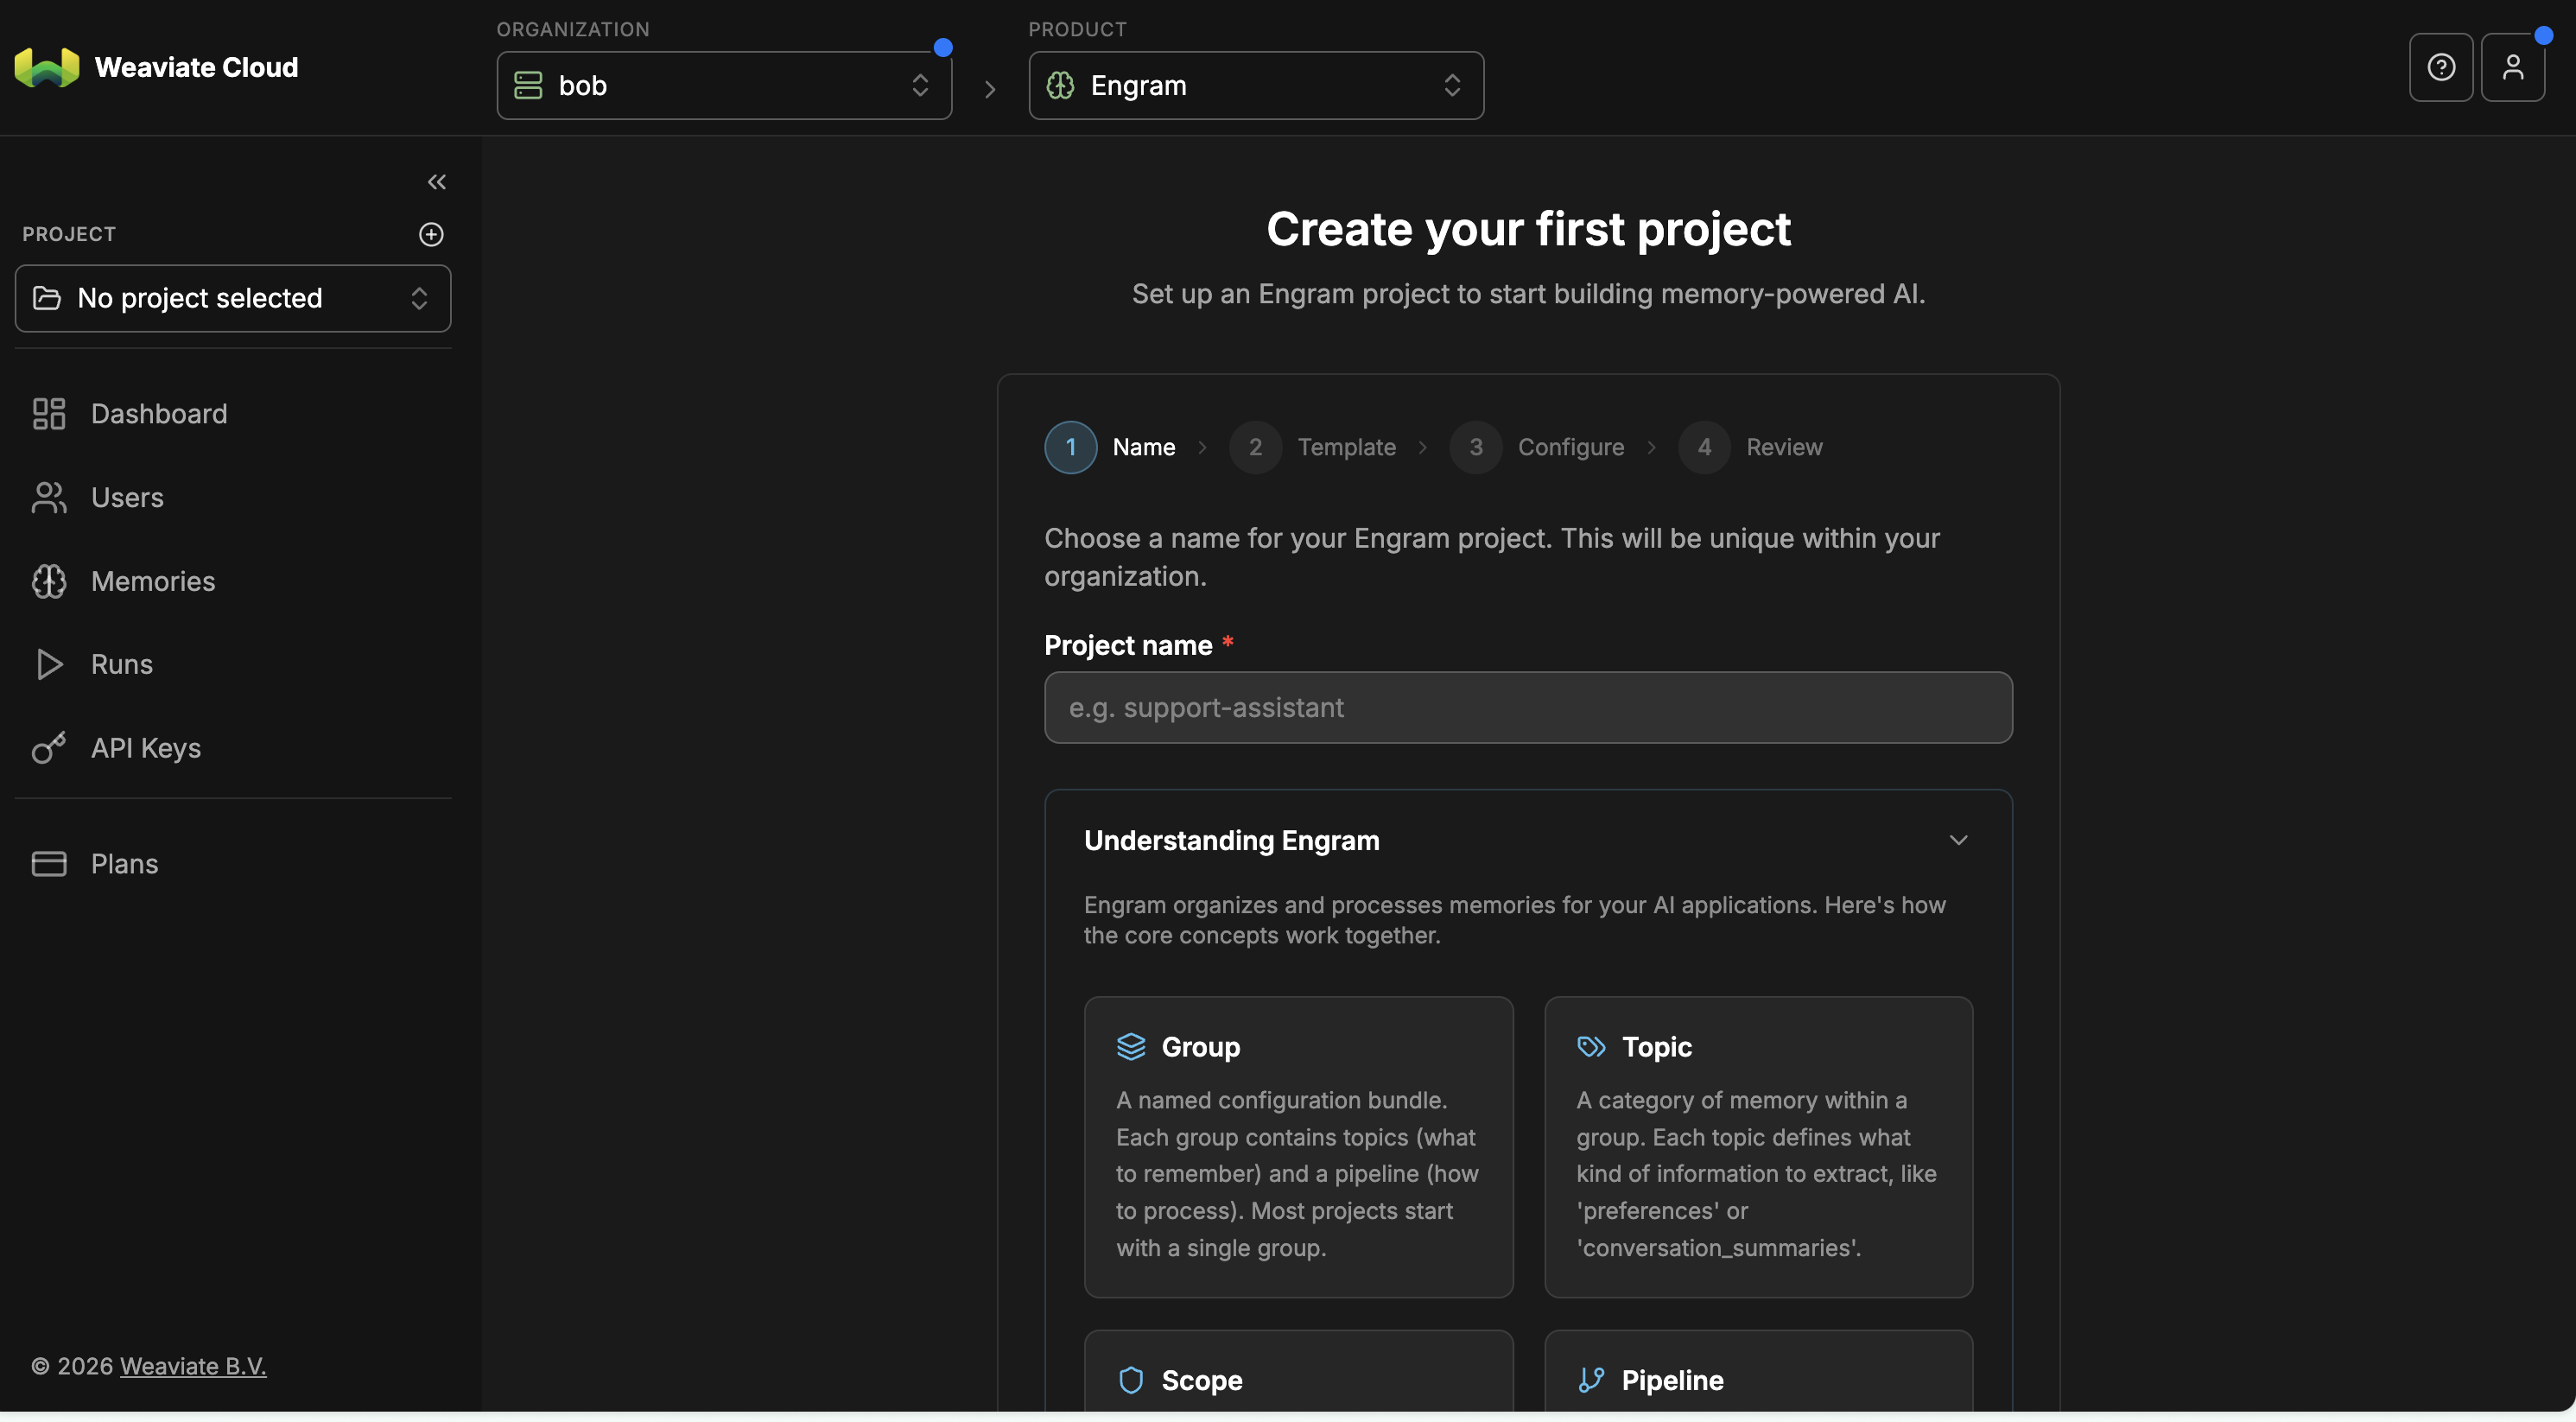Select step 2 Template in the wizard

tap(1313, 447)
